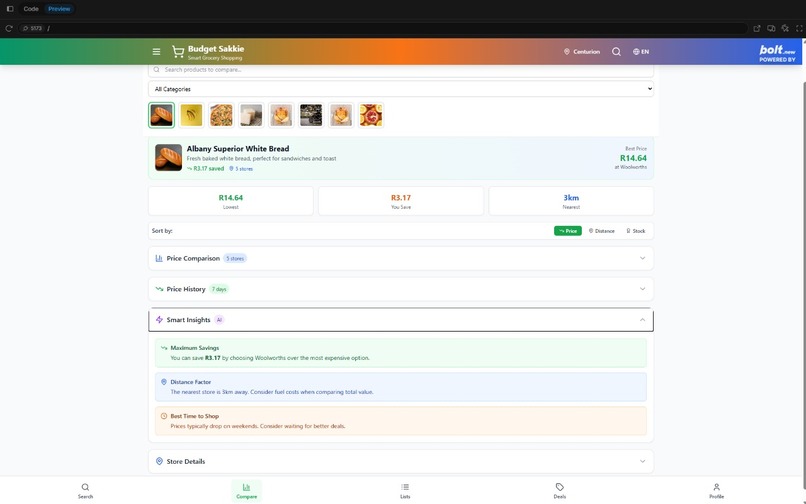The height and width of the screenshot is (504, 806).
Task: Reload the preview with the refresh icon
Action: tap(9, 28)
